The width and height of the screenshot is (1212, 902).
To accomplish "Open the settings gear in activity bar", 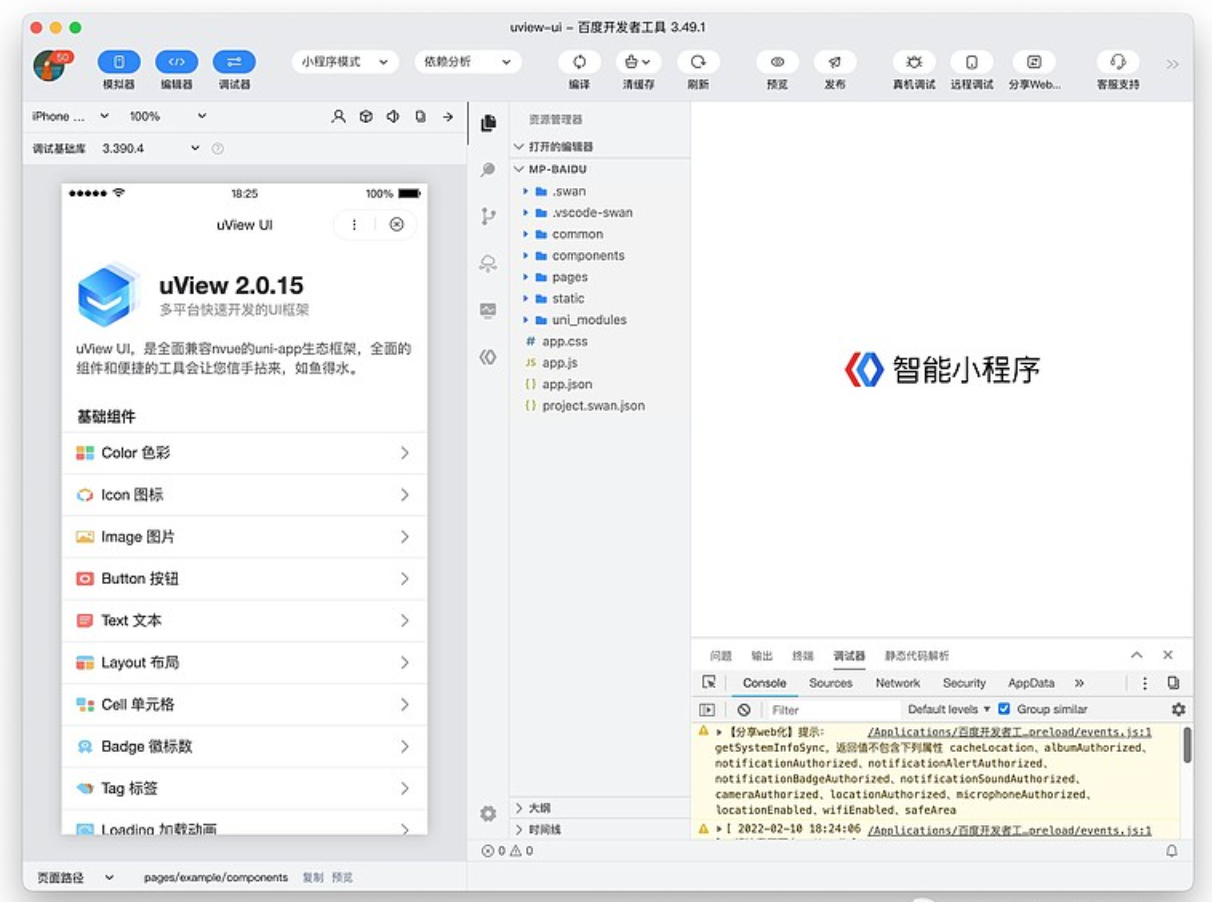I will point(488,814).
